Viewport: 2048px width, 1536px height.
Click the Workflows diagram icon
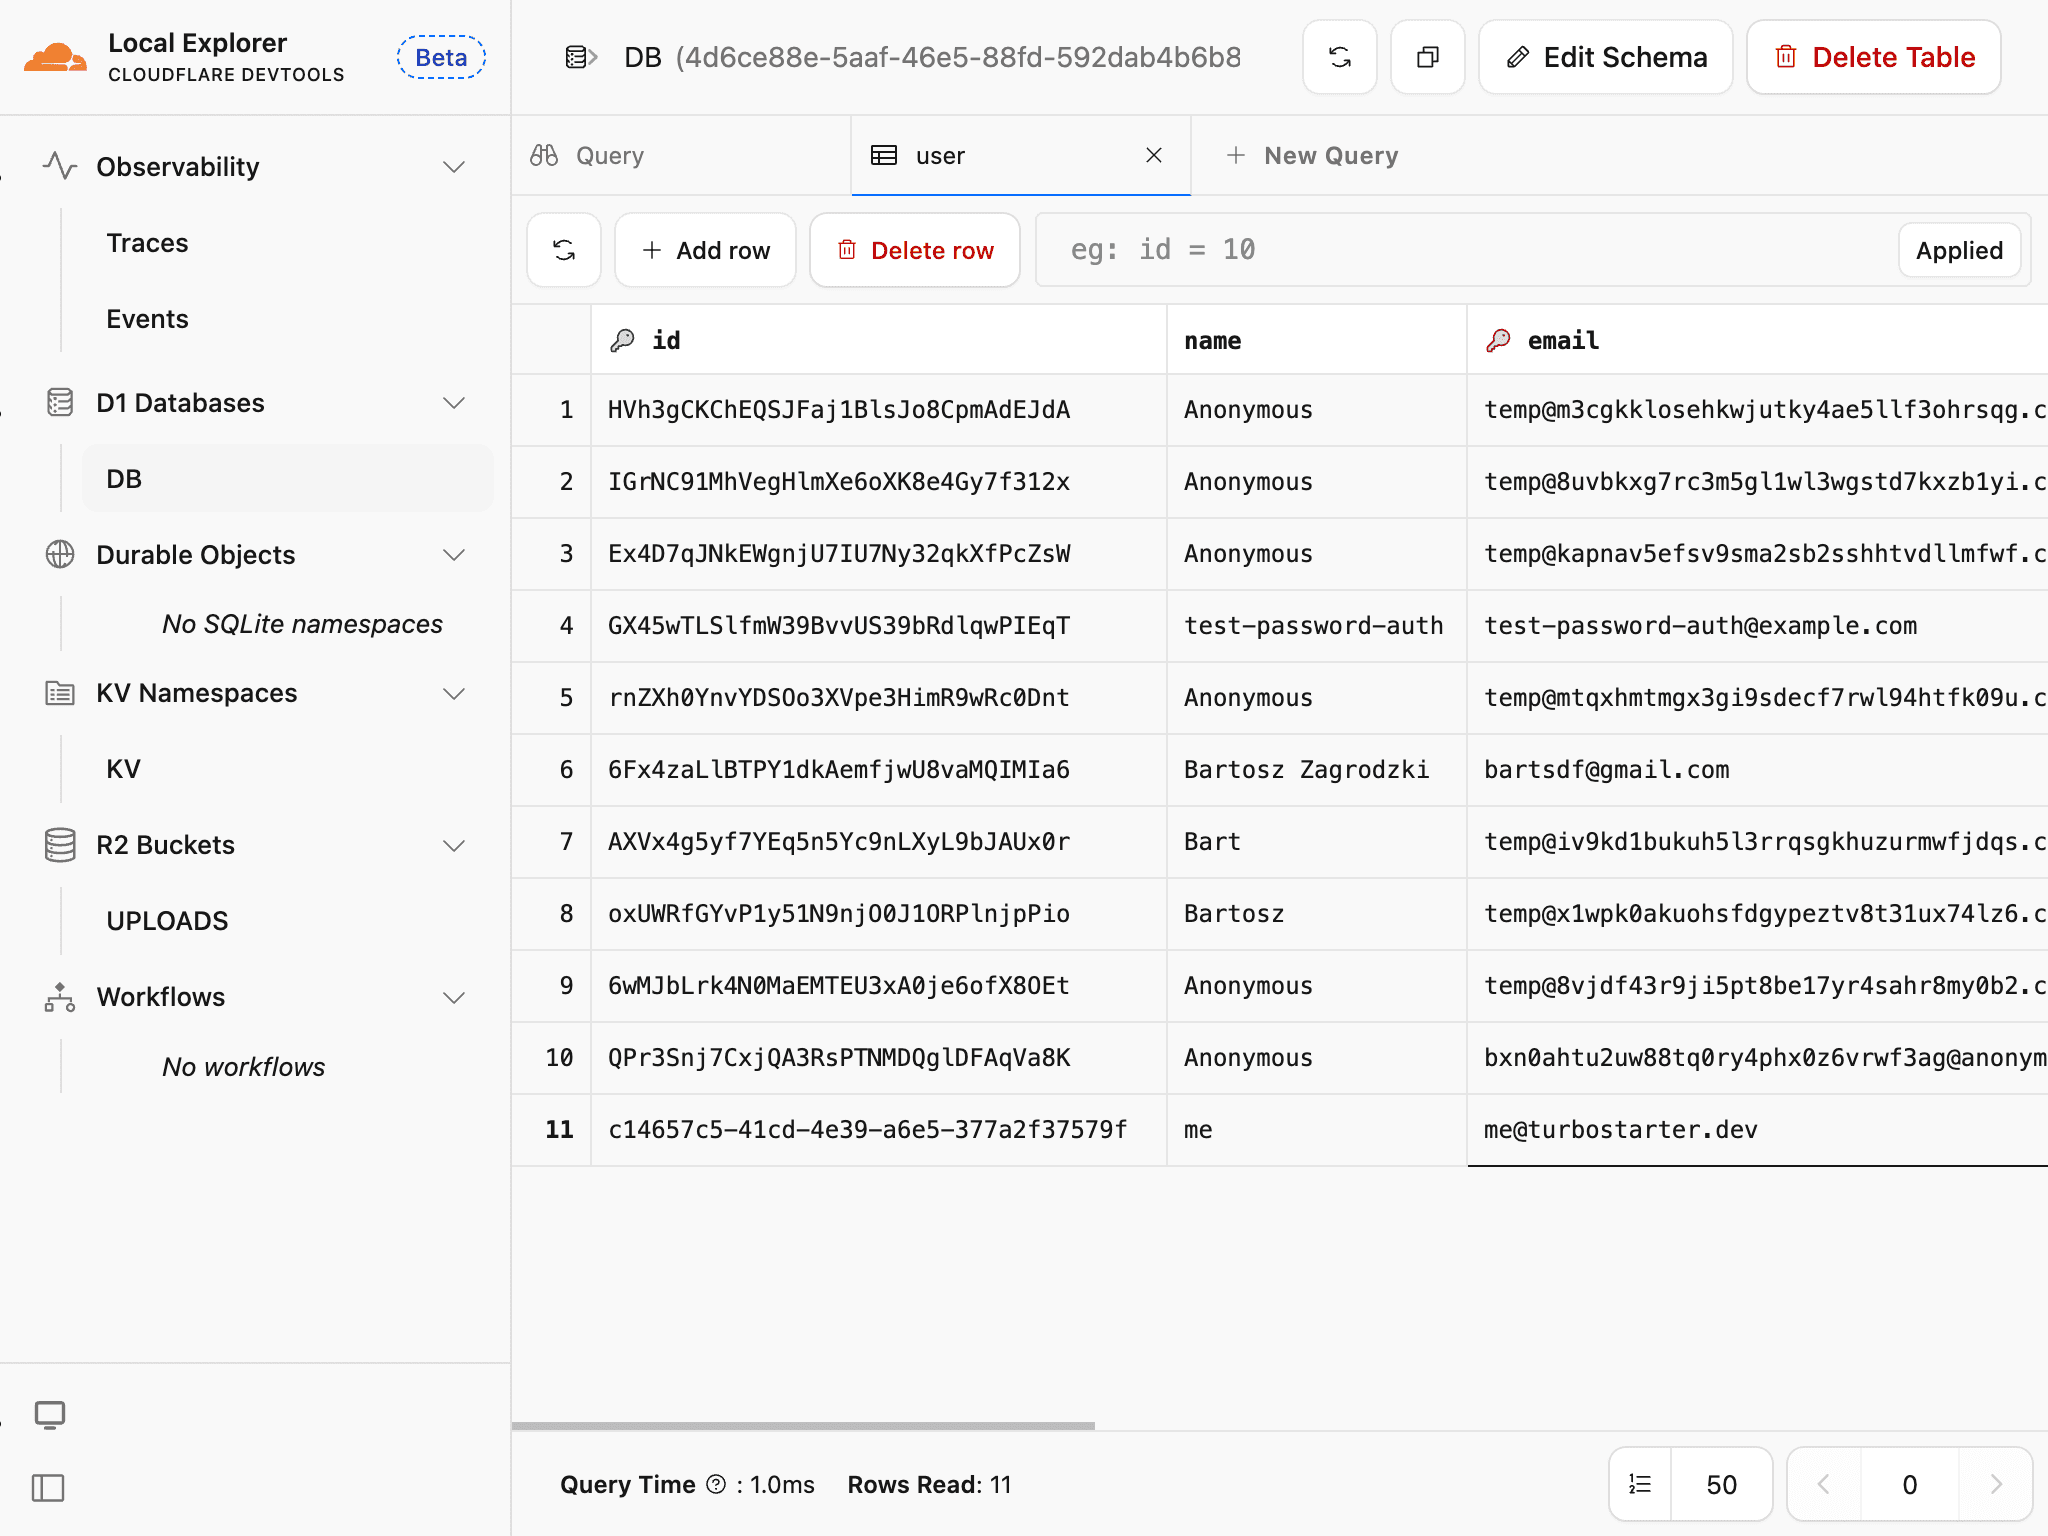(60, 996)
